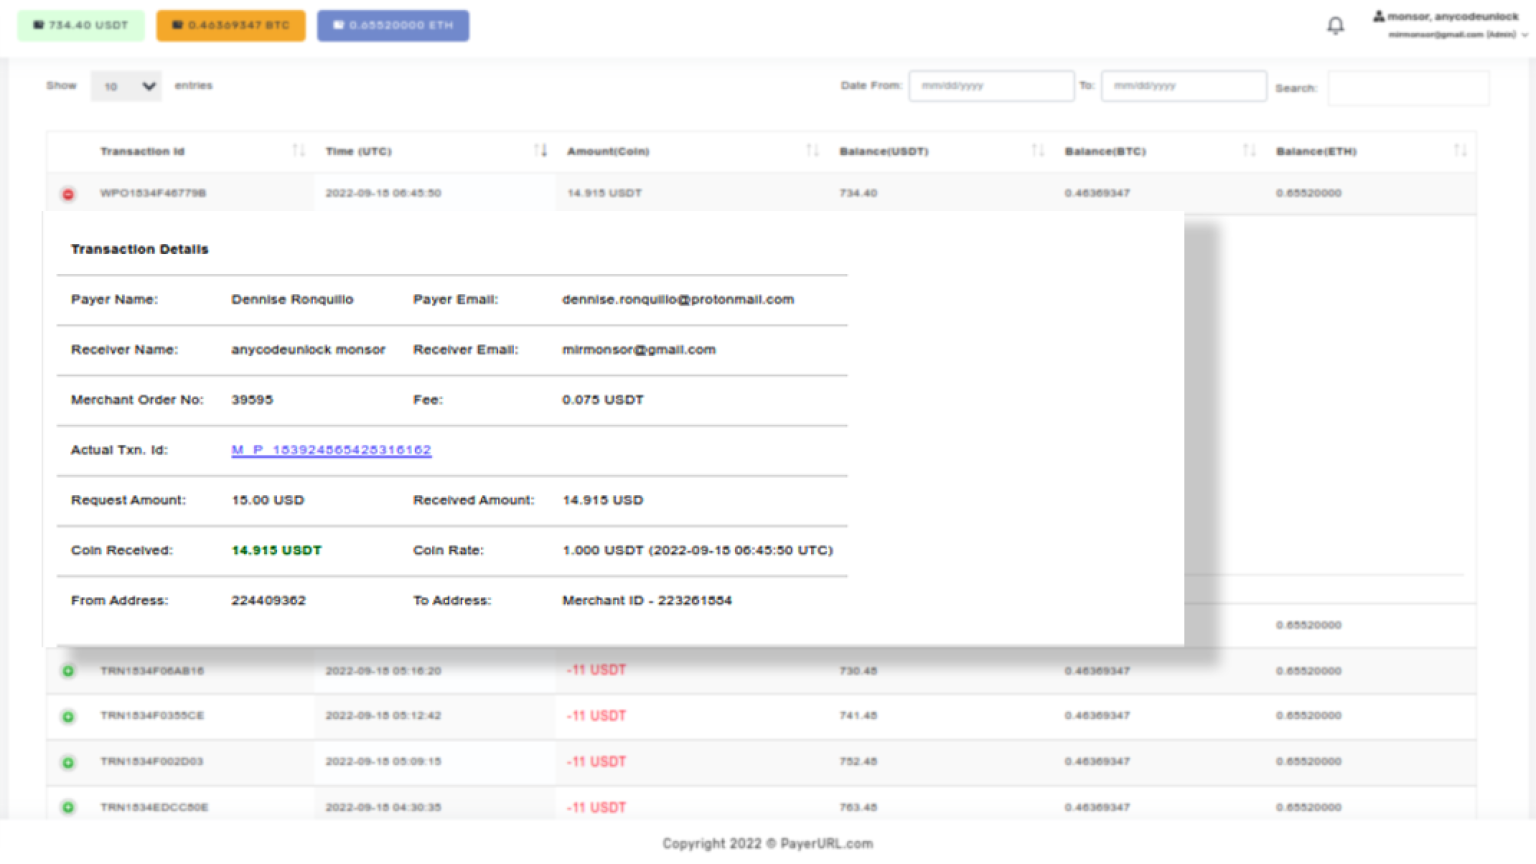Sort the Amount(Coin) column
The width and height of the screenshot is (1536, 864).
tap(810, 150)
